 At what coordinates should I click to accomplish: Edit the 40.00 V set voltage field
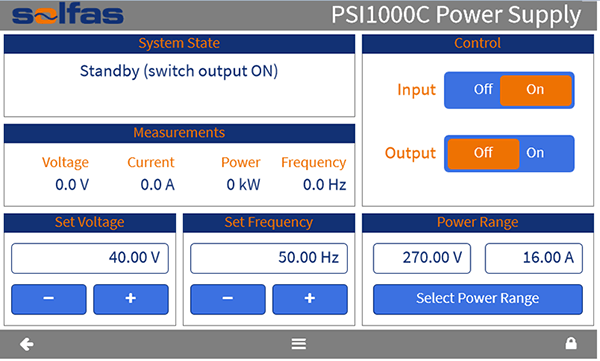pyautogui.click(x=90, y=258)
